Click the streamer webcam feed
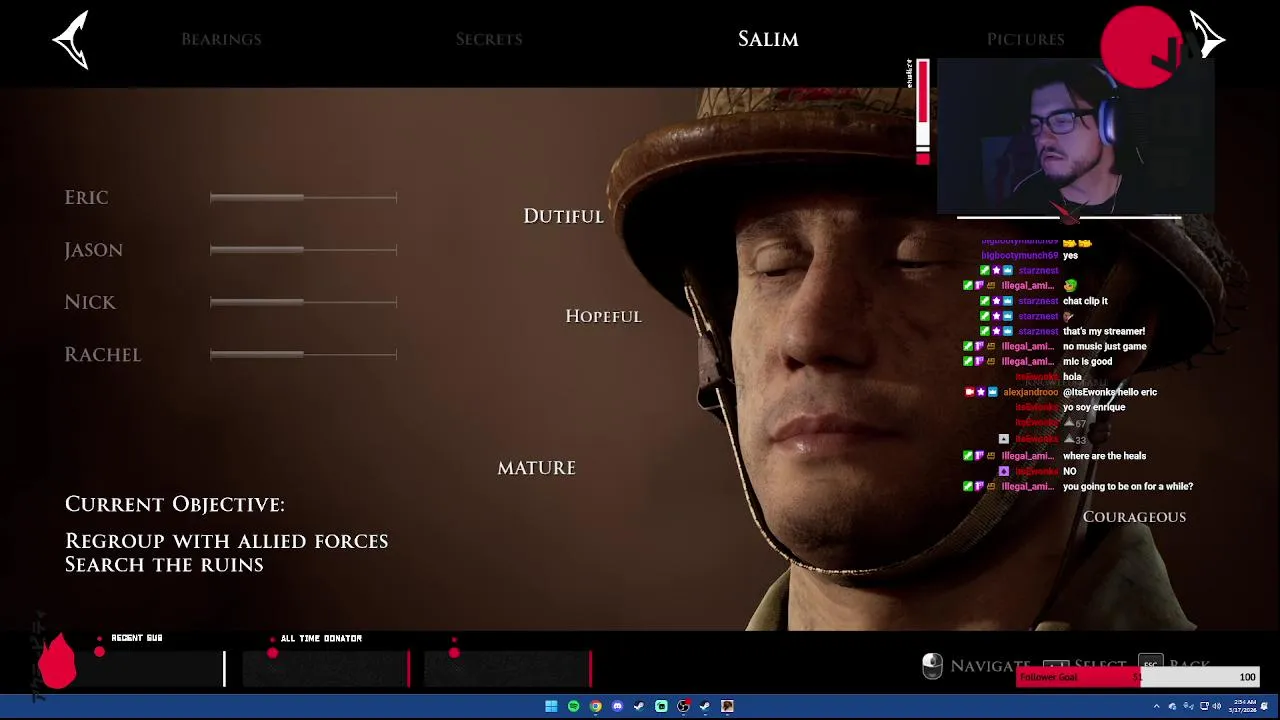 [1075, 137]
